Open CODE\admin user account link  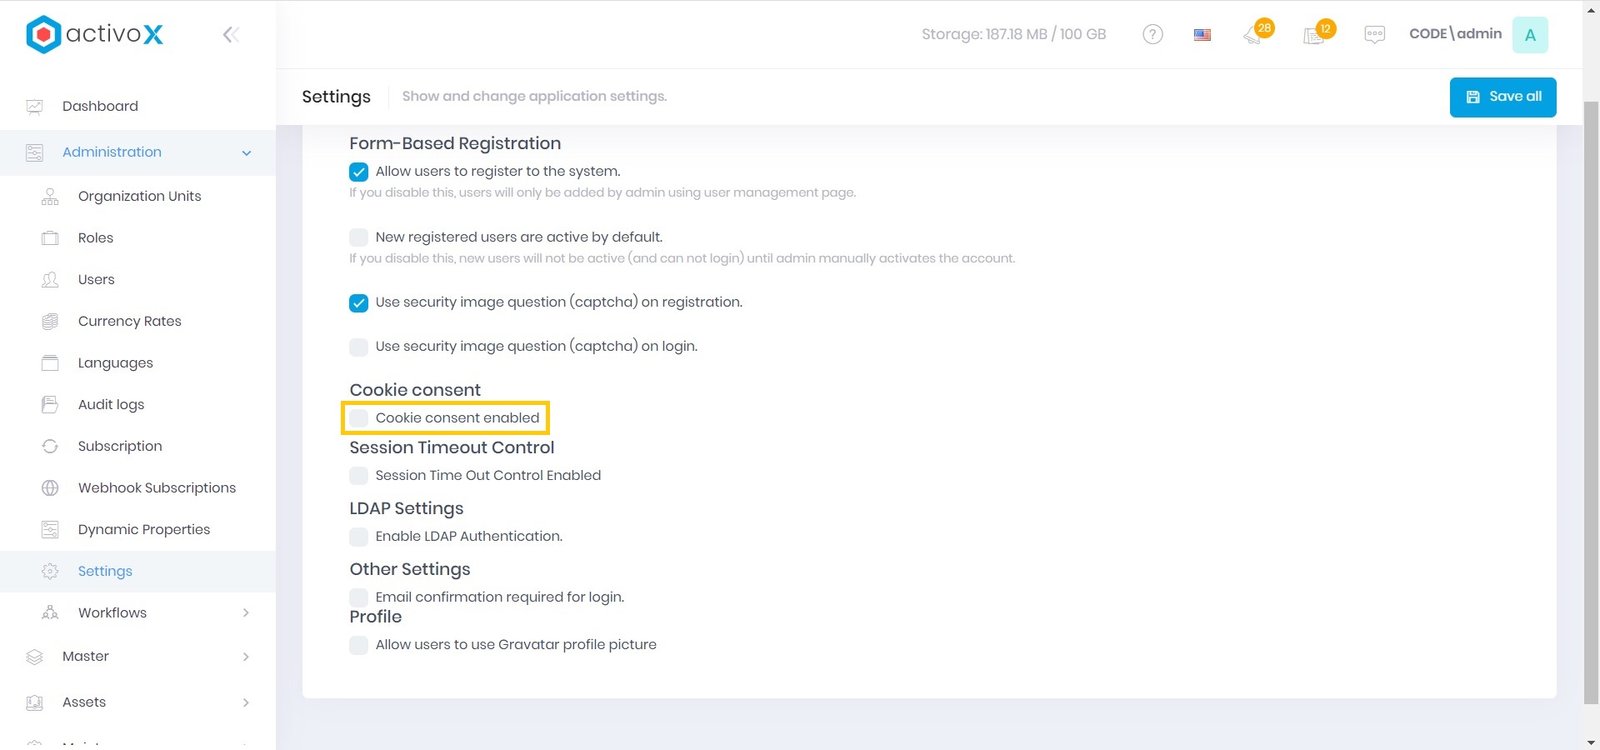(1455, 34)
